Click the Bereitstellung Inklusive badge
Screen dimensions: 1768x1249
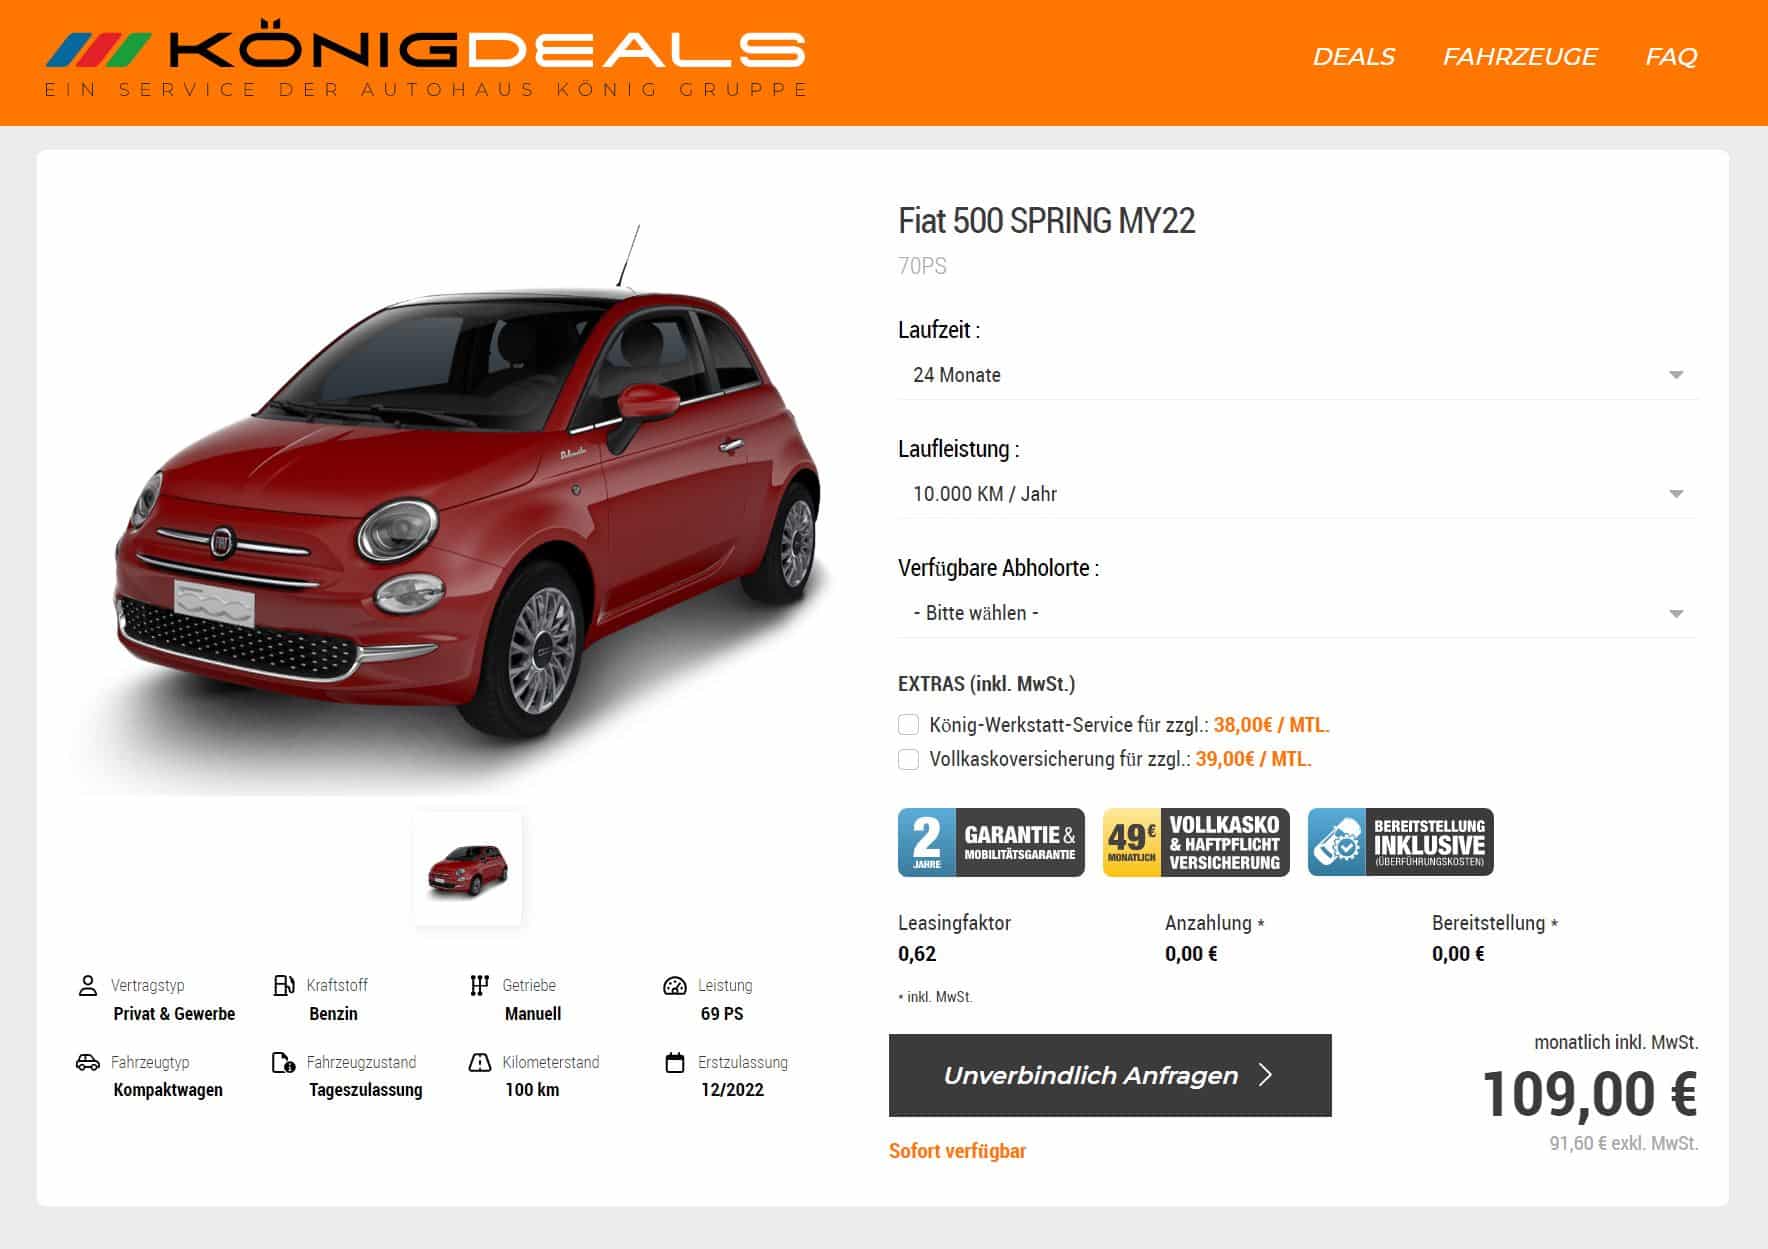[x=1400, y=842]
